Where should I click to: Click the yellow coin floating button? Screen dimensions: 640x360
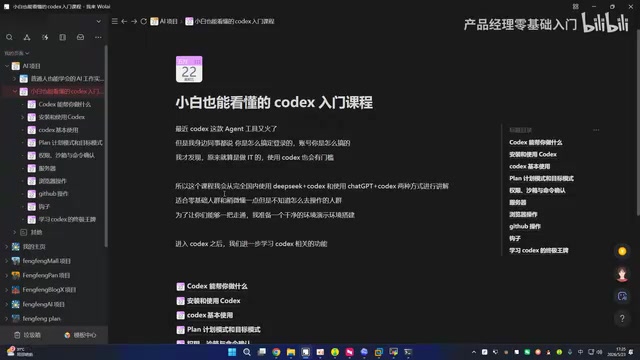622,251
